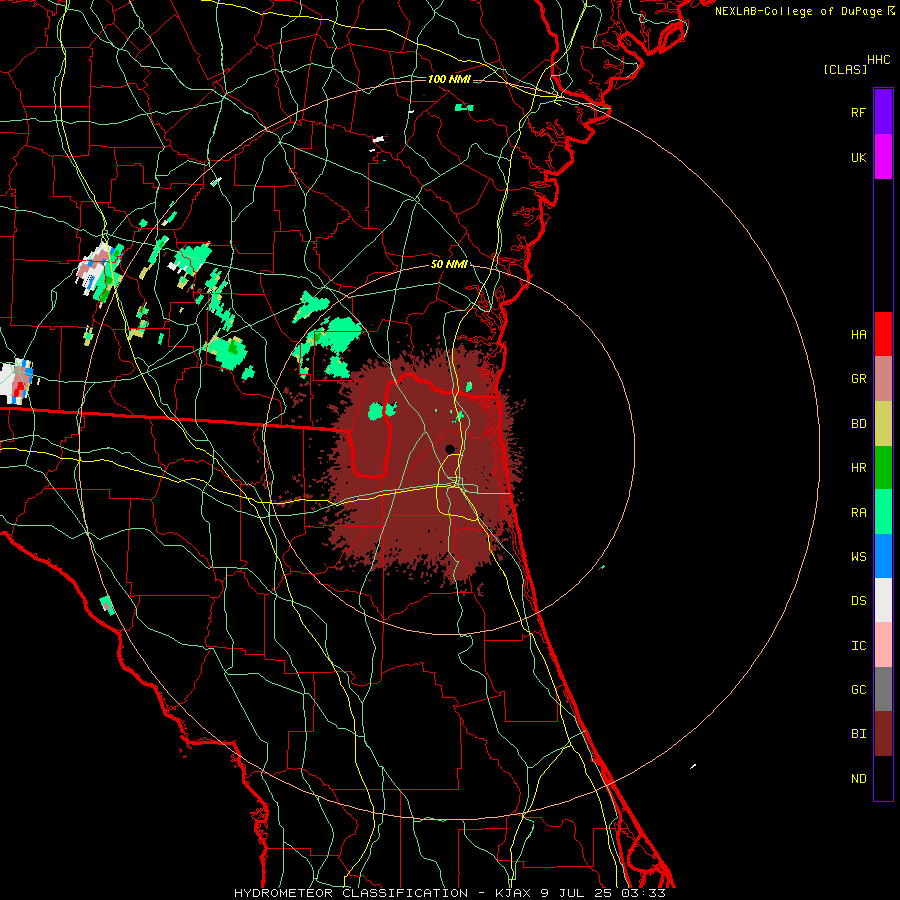Click the black radar site dot
Viewport: 900px width, 900px height.
pyautogui.click(x=450, y=449)
